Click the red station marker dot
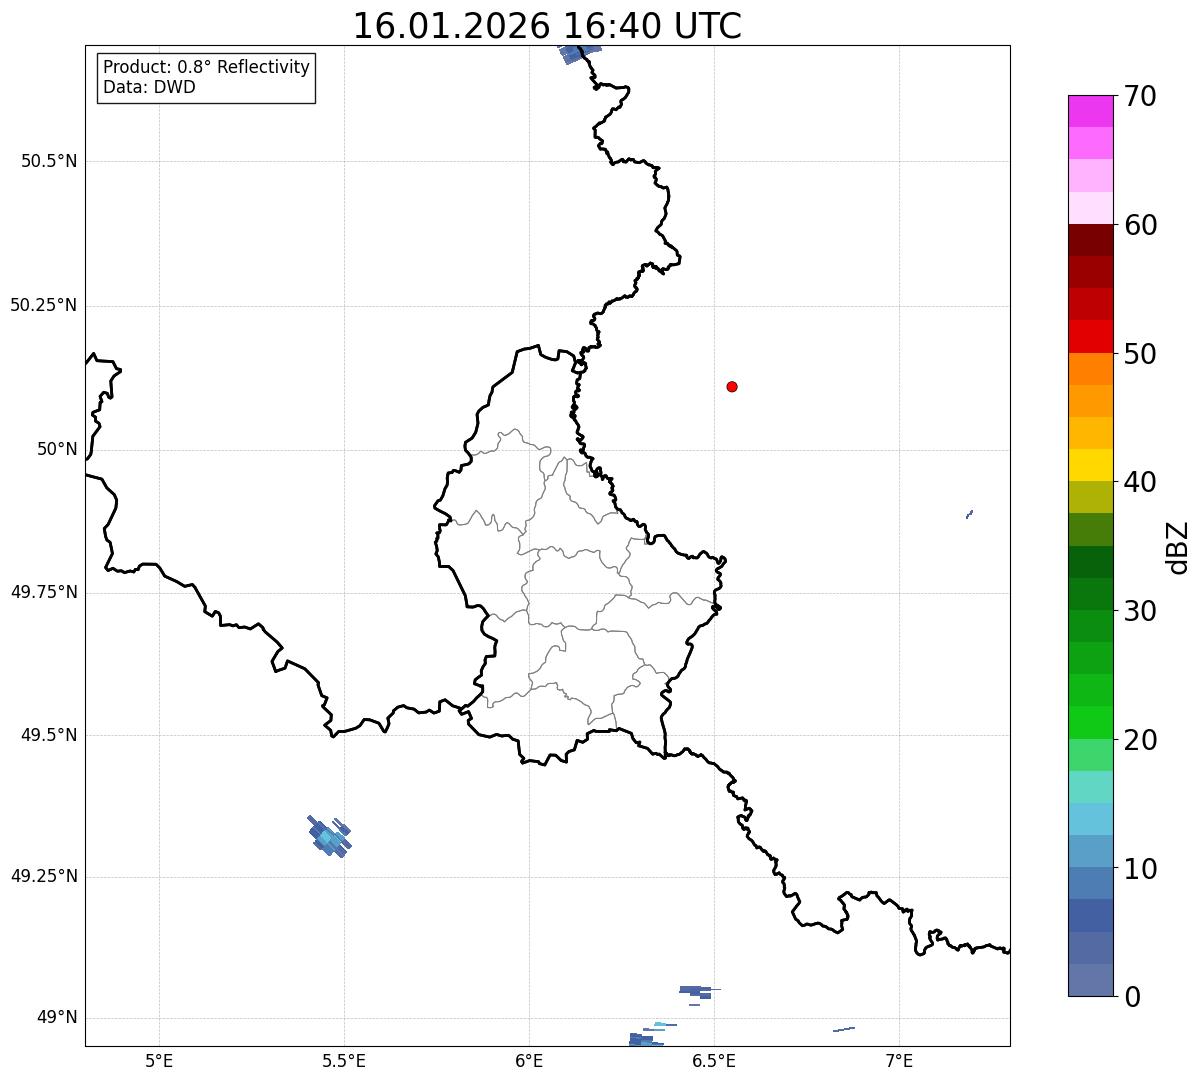 [x=732, y=386]
